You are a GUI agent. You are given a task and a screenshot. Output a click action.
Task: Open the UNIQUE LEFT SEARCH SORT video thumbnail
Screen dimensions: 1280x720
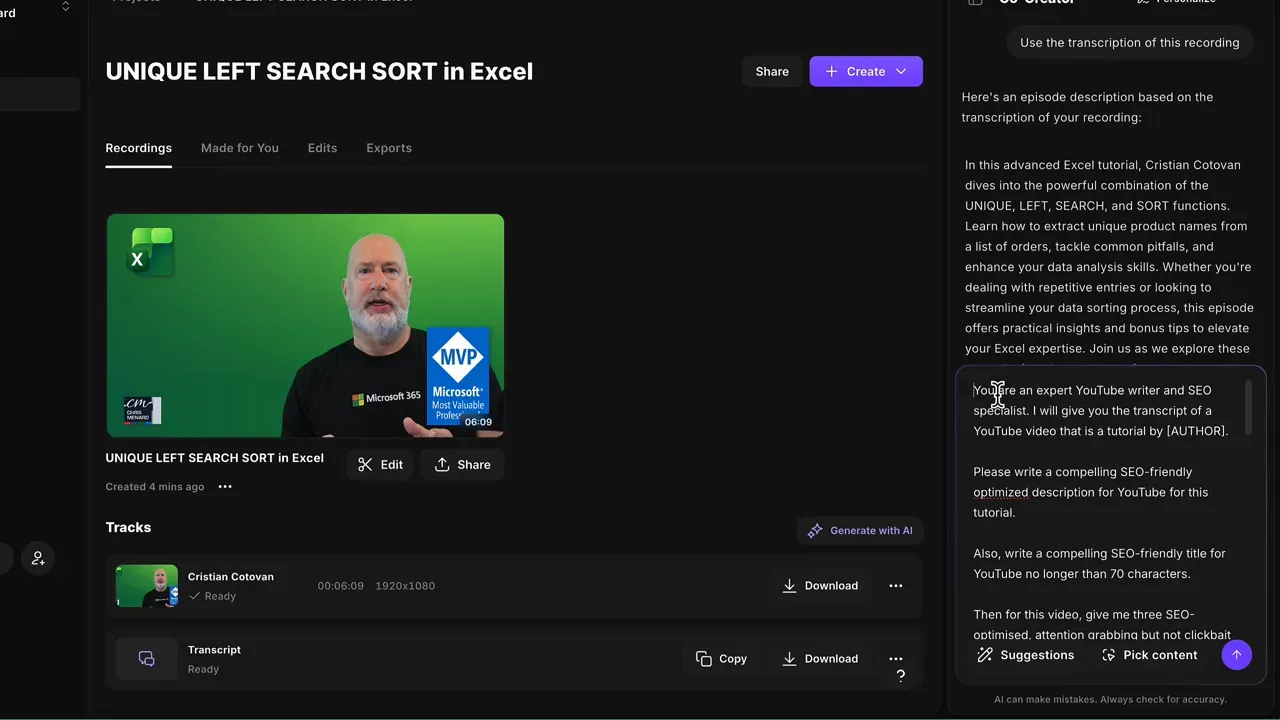coord(305,325)
